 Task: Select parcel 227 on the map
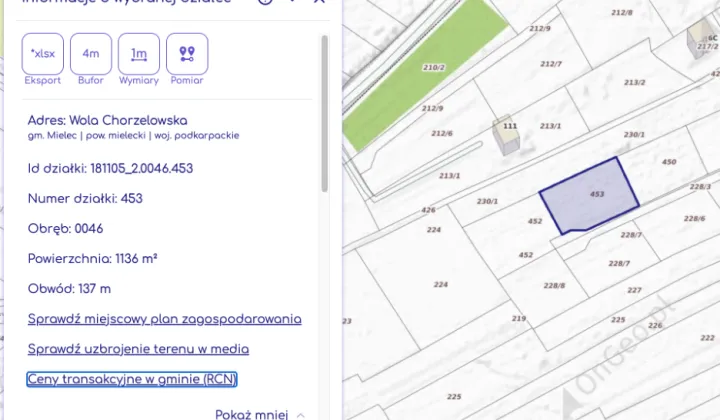tap(634, 290)
